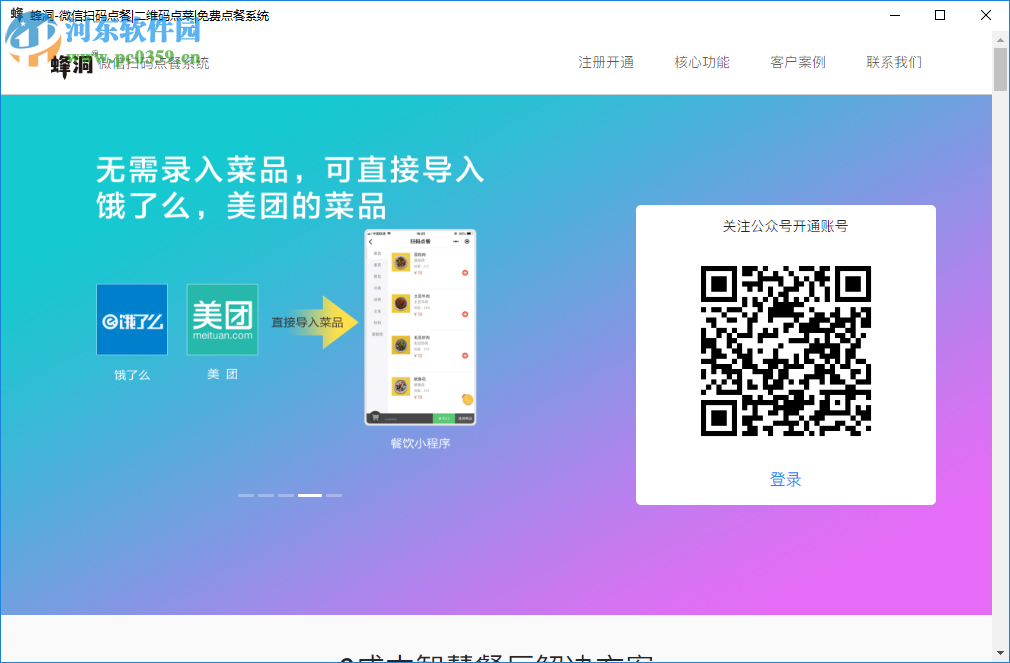Tap a dish item image inside the phone mockup

pyautogui.click(x=399, y=262)
